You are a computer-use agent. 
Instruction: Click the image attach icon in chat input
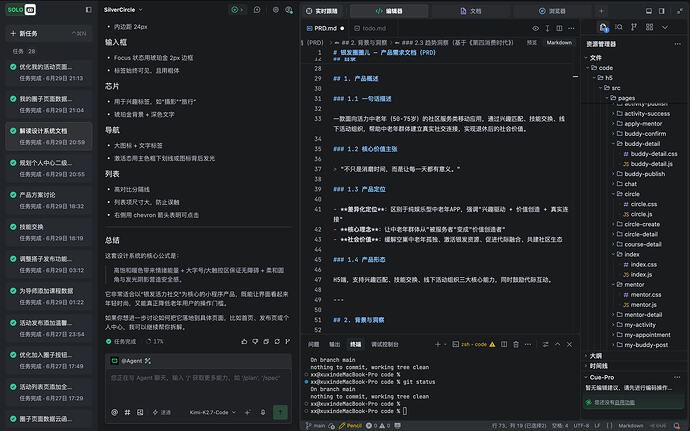140,413
